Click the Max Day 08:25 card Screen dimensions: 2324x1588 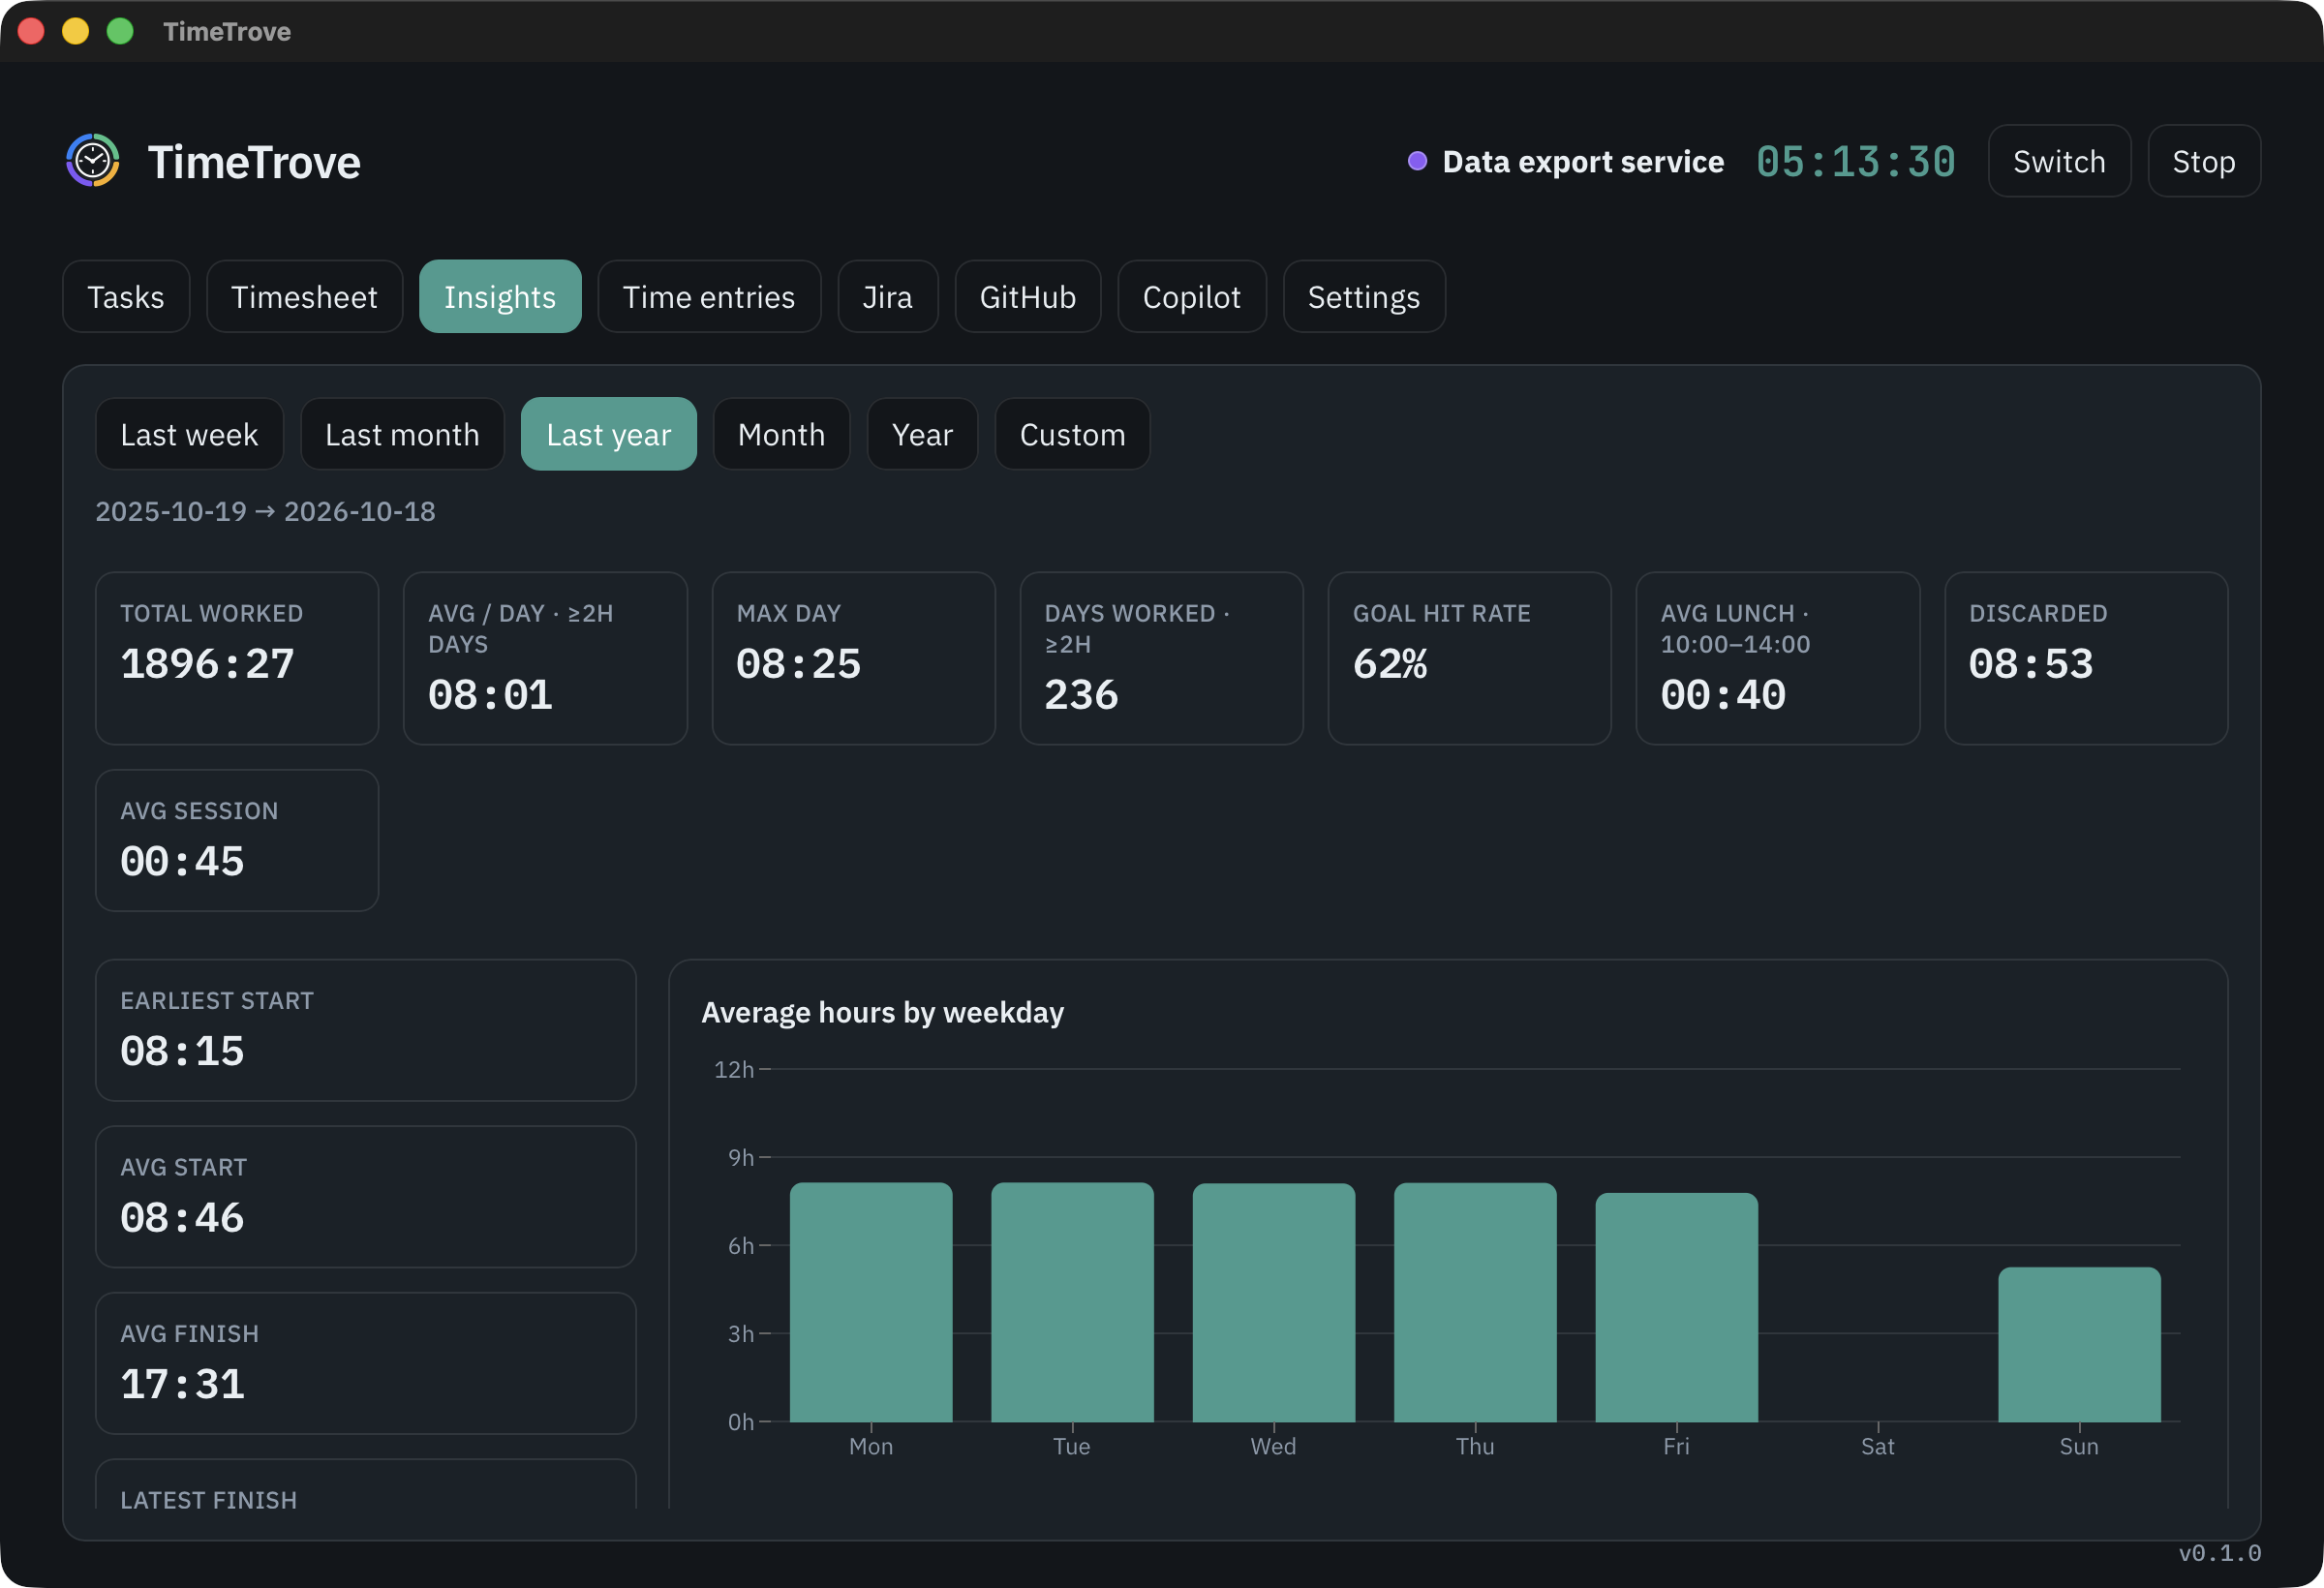click(x=853, y=658)
